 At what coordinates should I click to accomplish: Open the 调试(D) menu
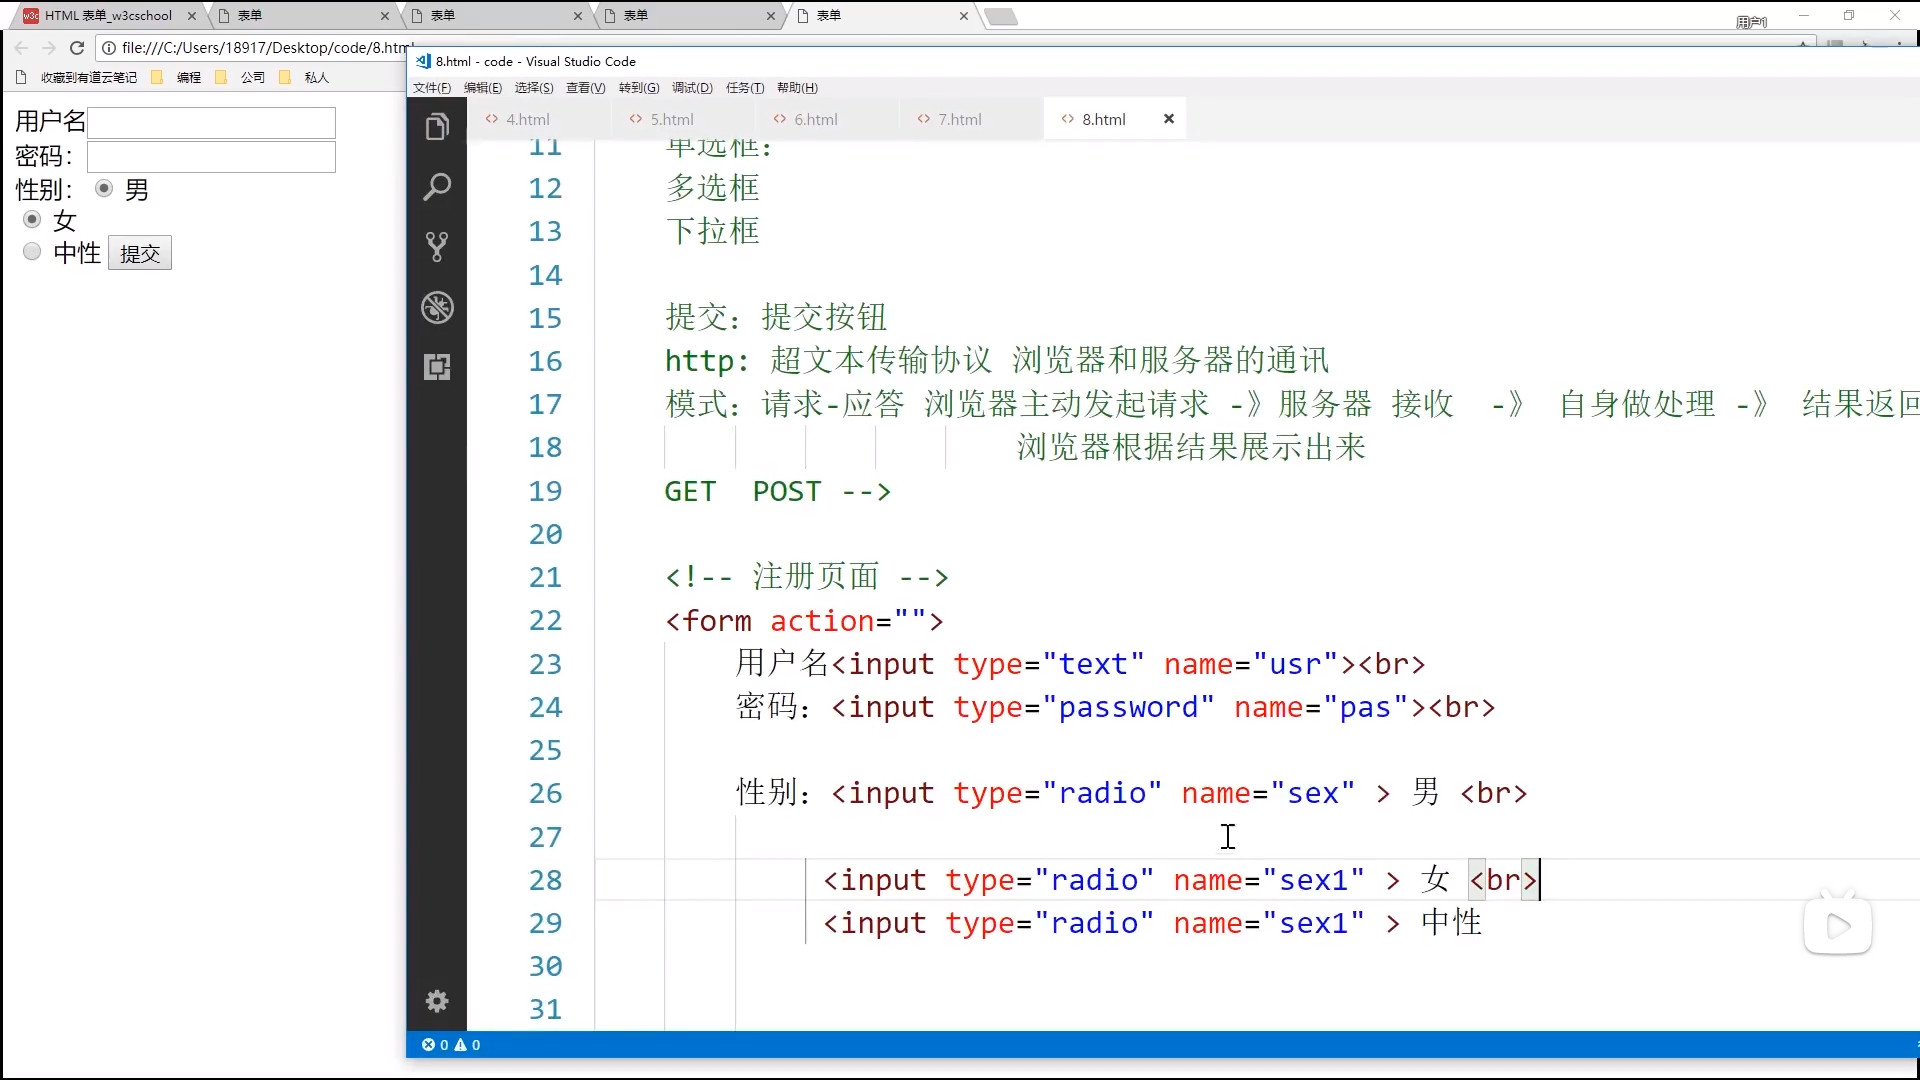(x=692, y=88)
